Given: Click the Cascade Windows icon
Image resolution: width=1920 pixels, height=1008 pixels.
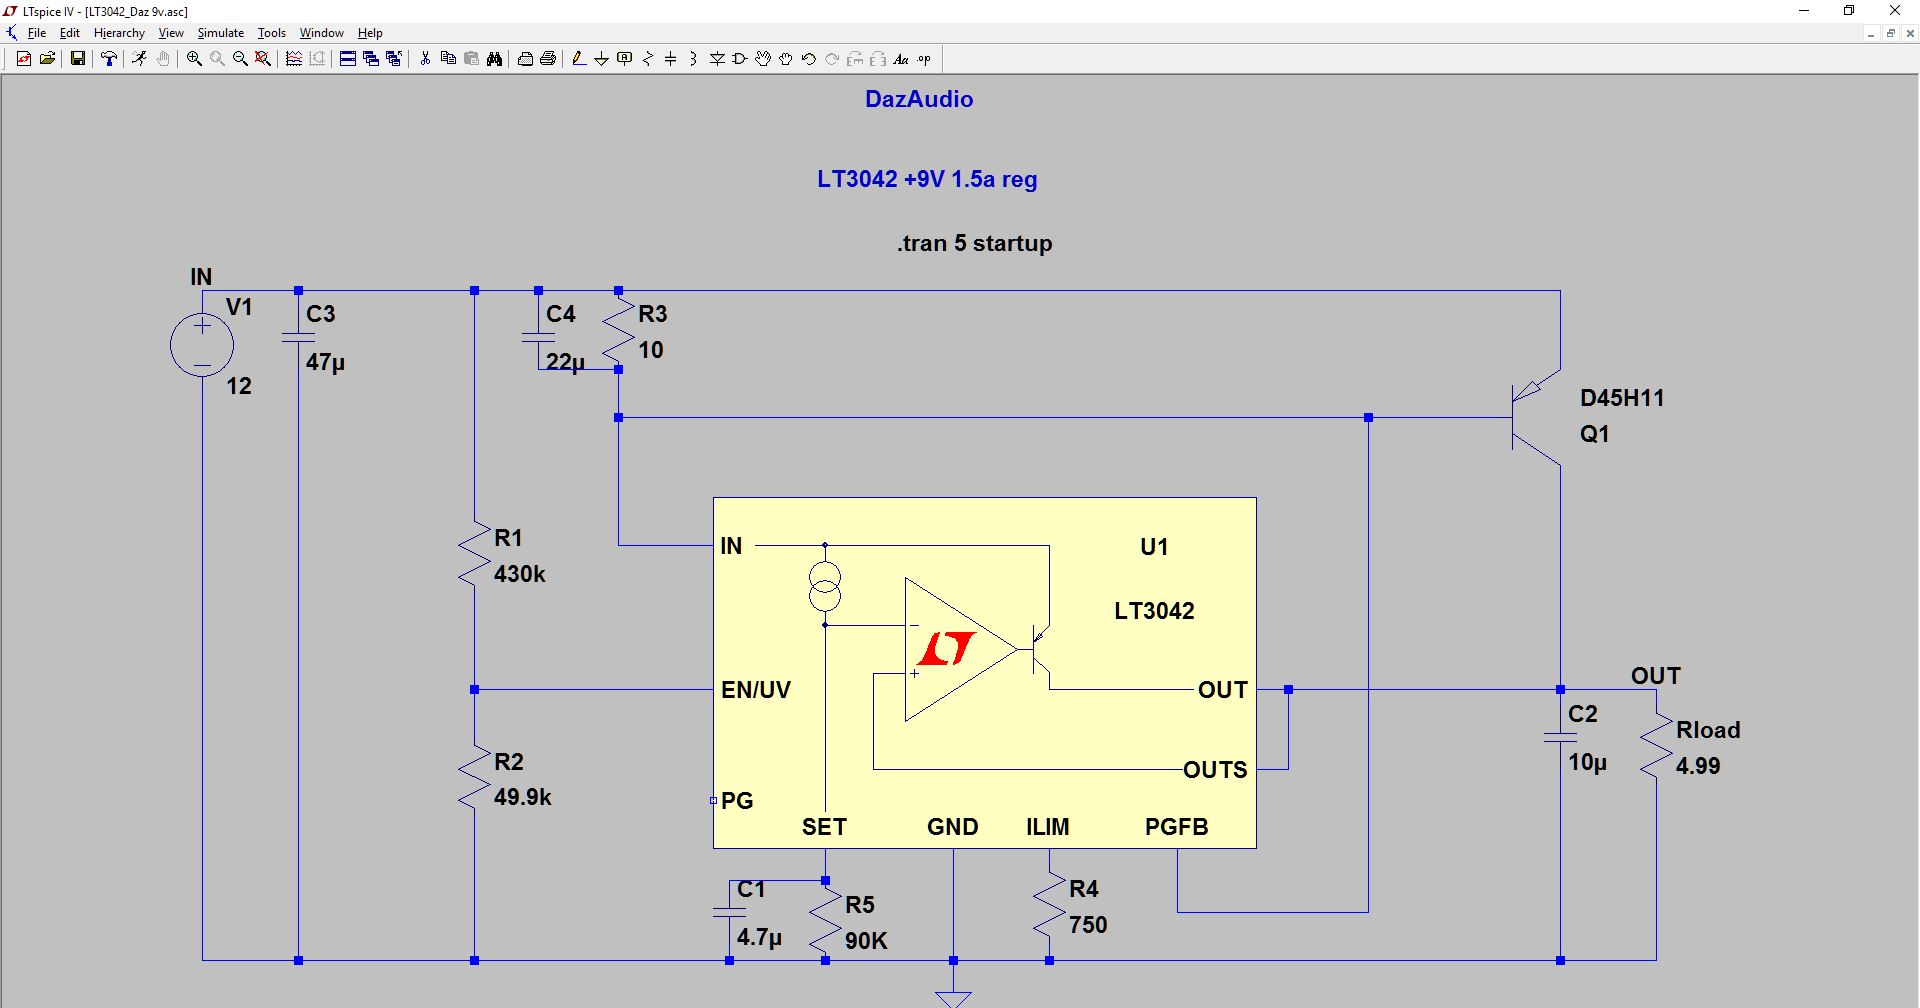Looking at the screenshot, I should (x=371, y=59).
